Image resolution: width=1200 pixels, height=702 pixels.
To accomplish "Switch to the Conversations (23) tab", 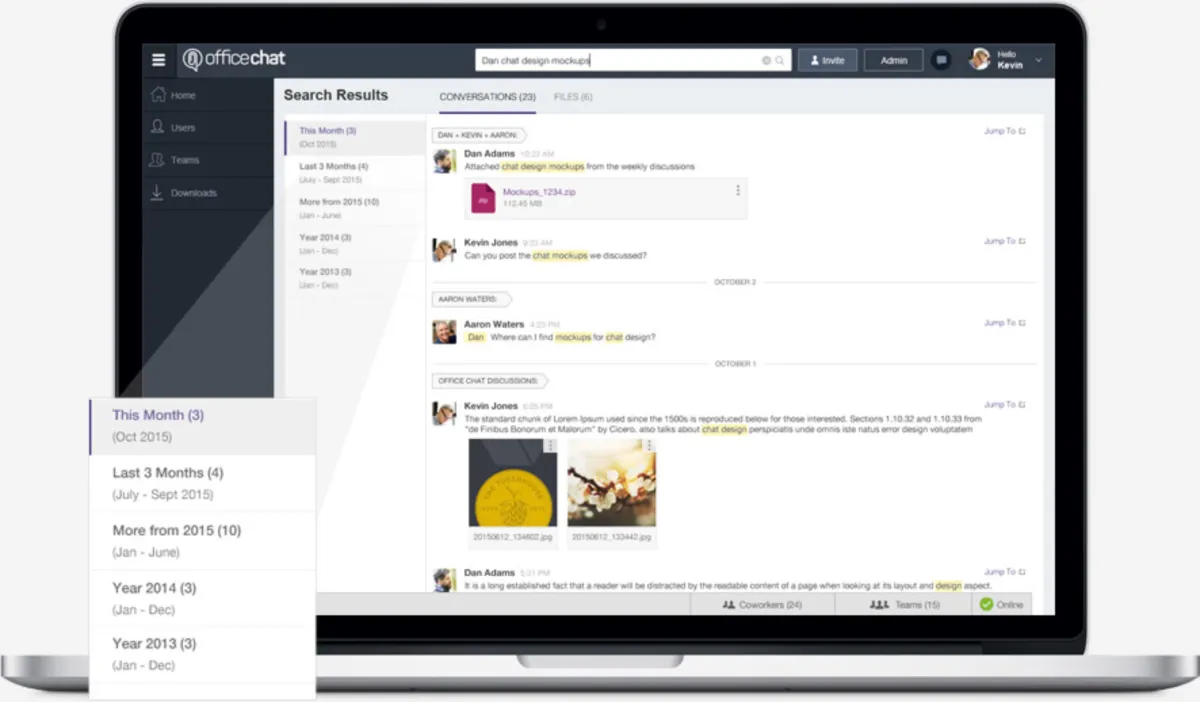I will pyautogui.click(x=487, y=97).
